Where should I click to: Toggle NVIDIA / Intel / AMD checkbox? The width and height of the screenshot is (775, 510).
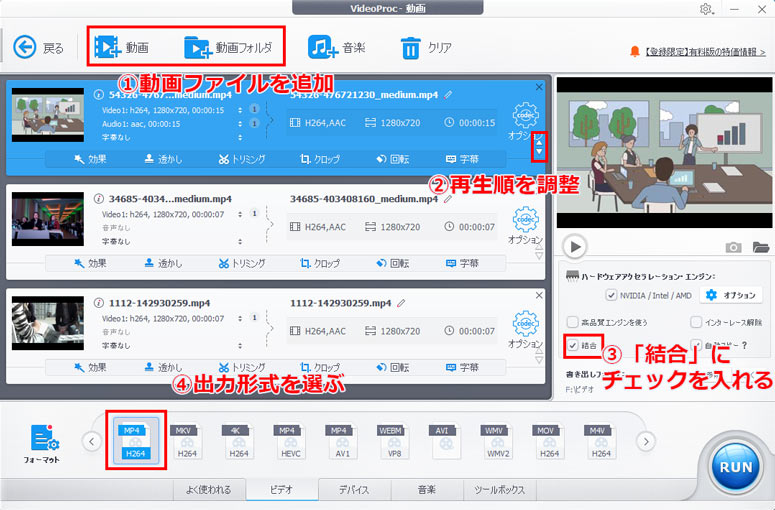tap(611, 295)
